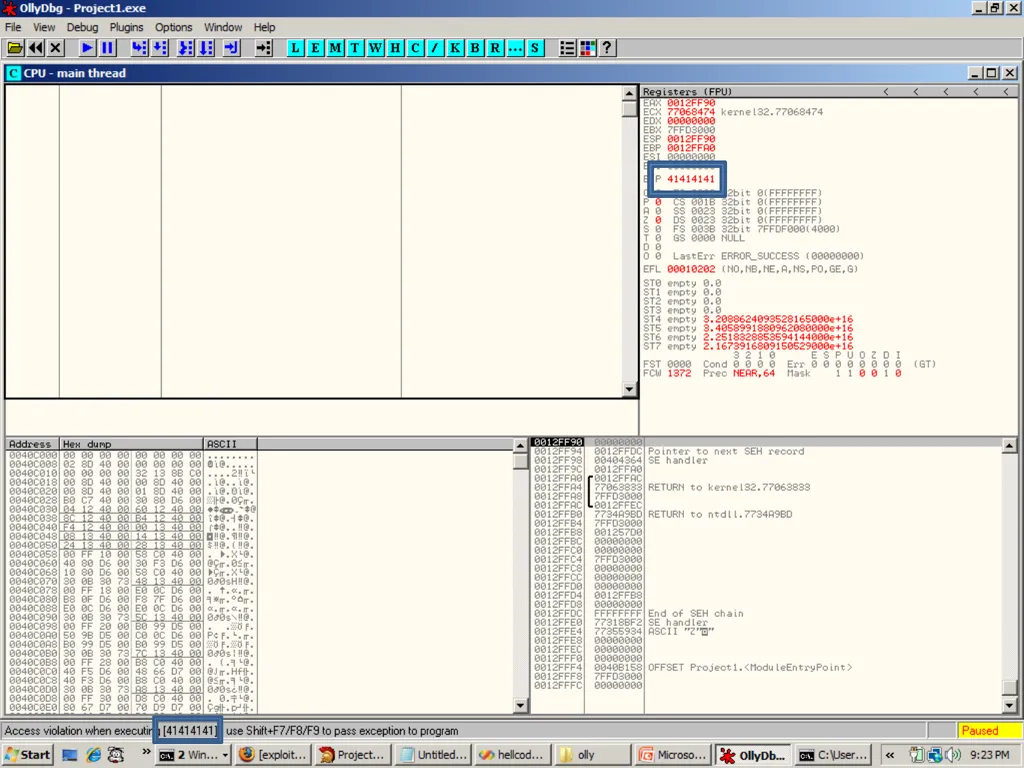Show Patches window (slash button)

click(435, 48)
